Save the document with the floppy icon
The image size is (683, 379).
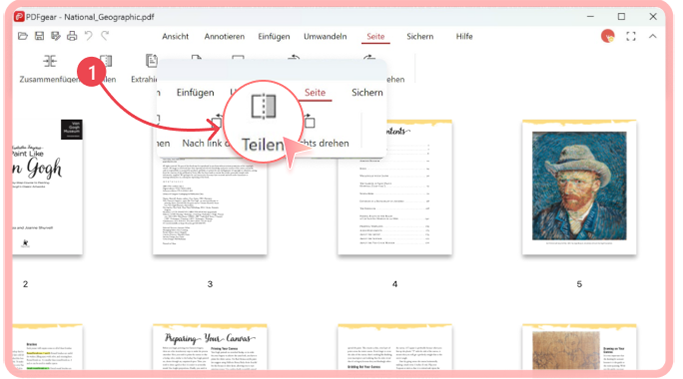point(39,36)
